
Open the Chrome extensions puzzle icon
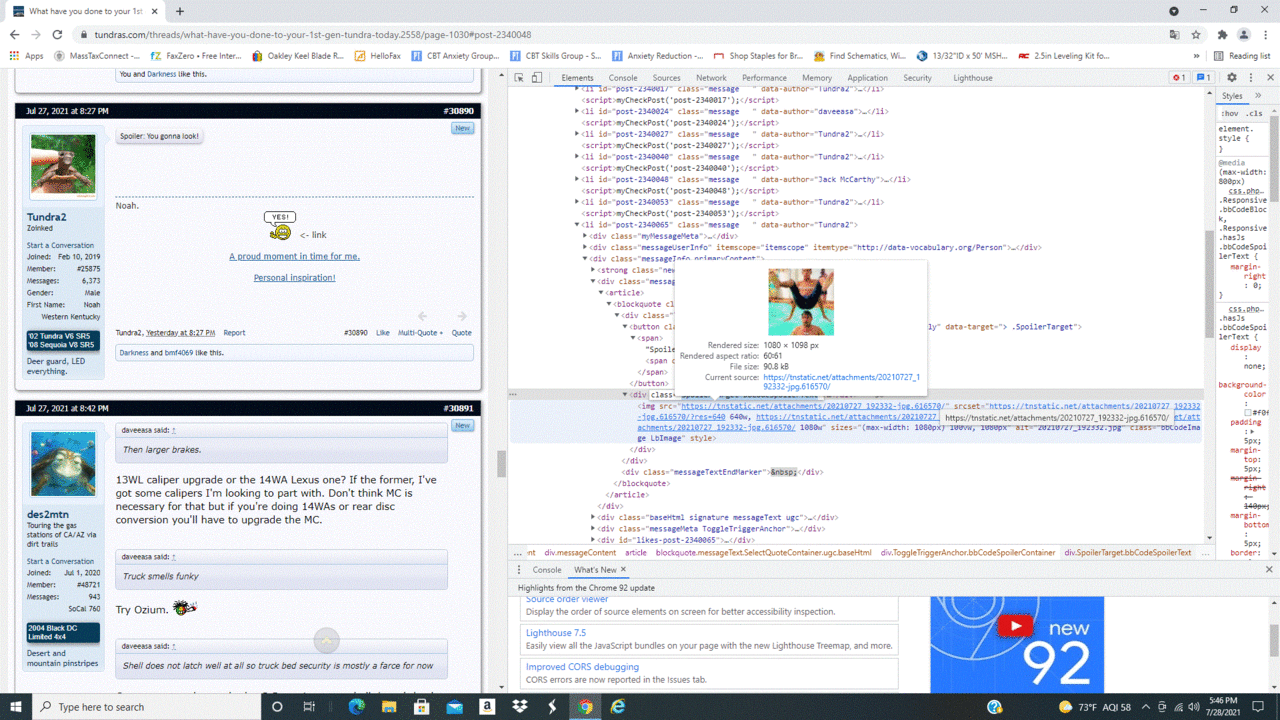tap(1222, 34)
